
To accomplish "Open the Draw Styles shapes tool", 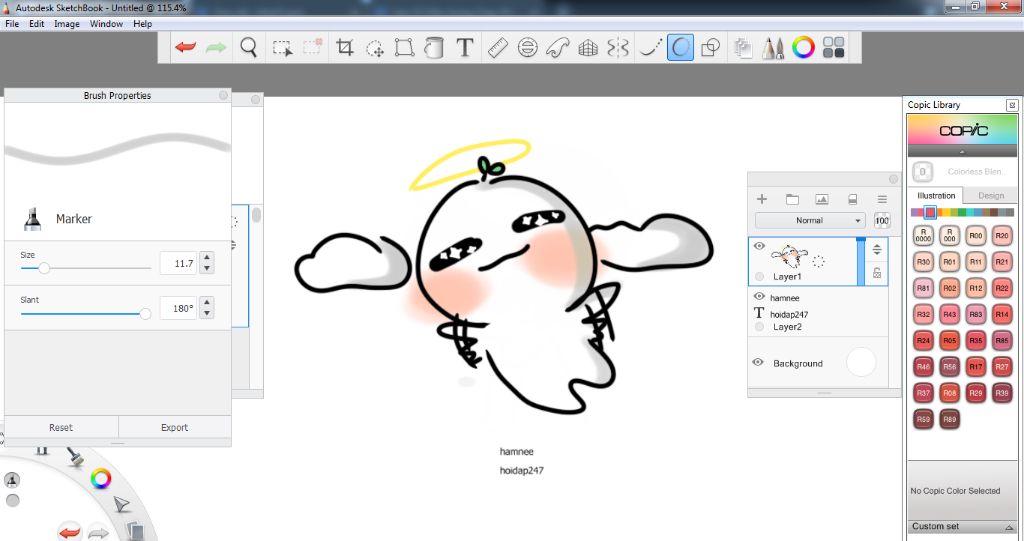I will coord(710,47).
